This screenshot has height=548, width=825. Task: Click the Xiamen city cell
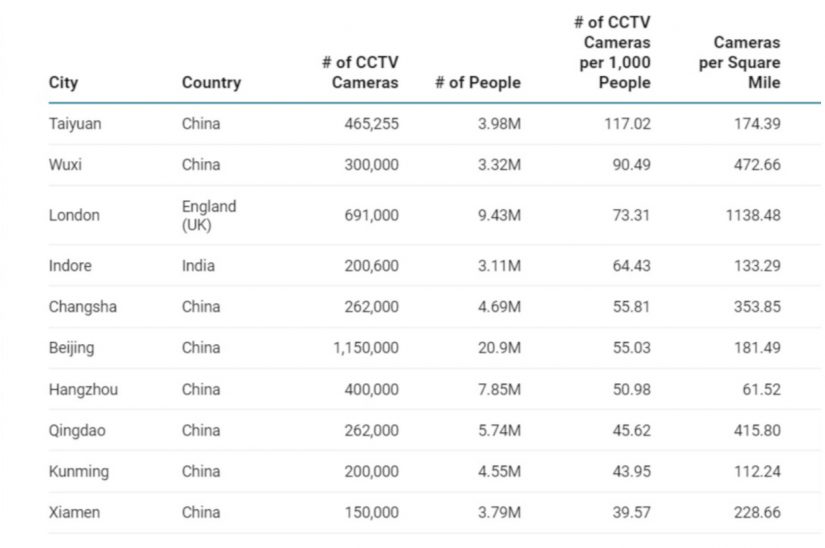(x=74, y=512)
